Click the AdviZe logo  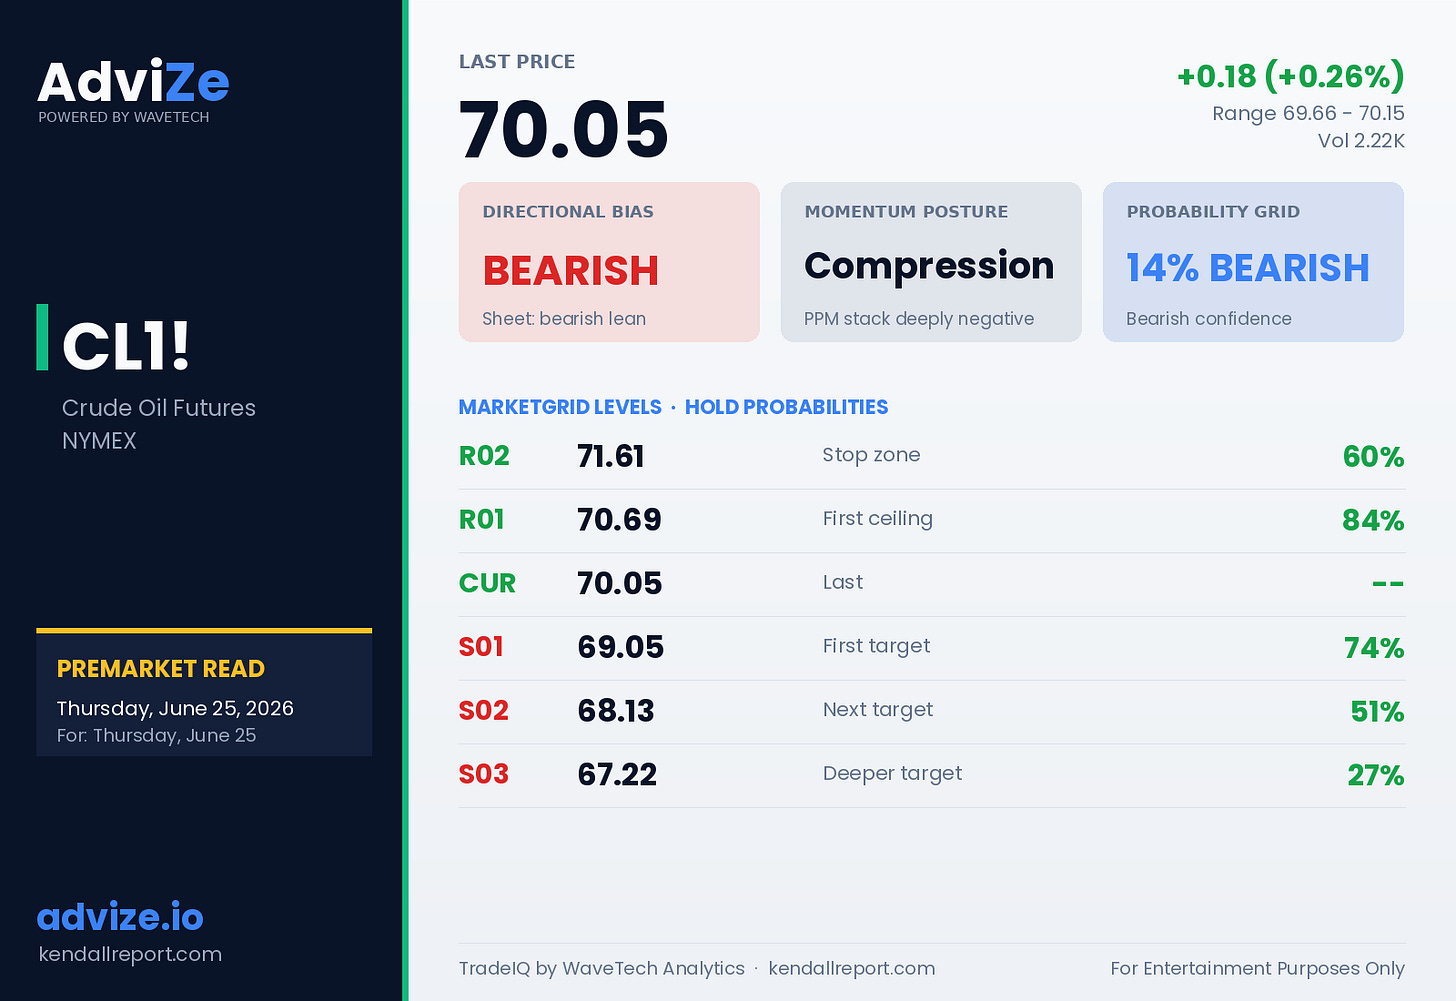[133, 82]
